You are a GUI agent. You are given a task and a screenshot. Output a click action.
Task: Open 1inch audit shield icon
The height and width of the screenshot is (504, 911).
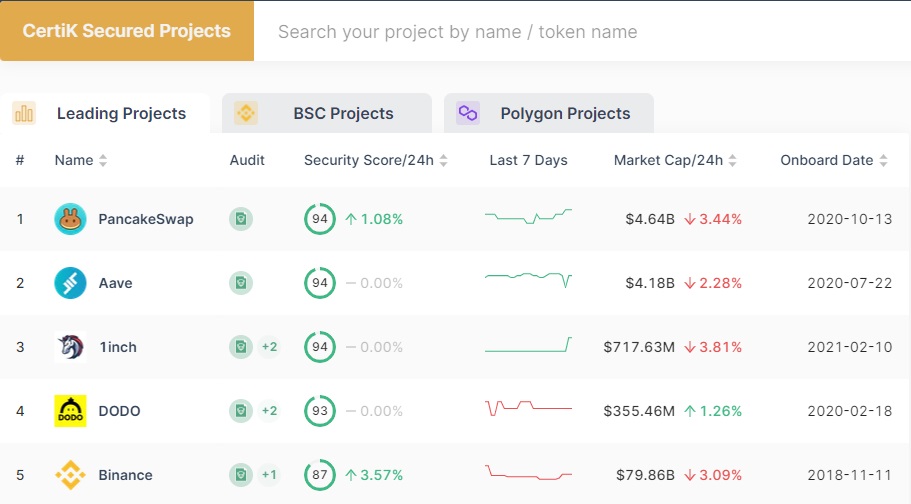point(241,347)
